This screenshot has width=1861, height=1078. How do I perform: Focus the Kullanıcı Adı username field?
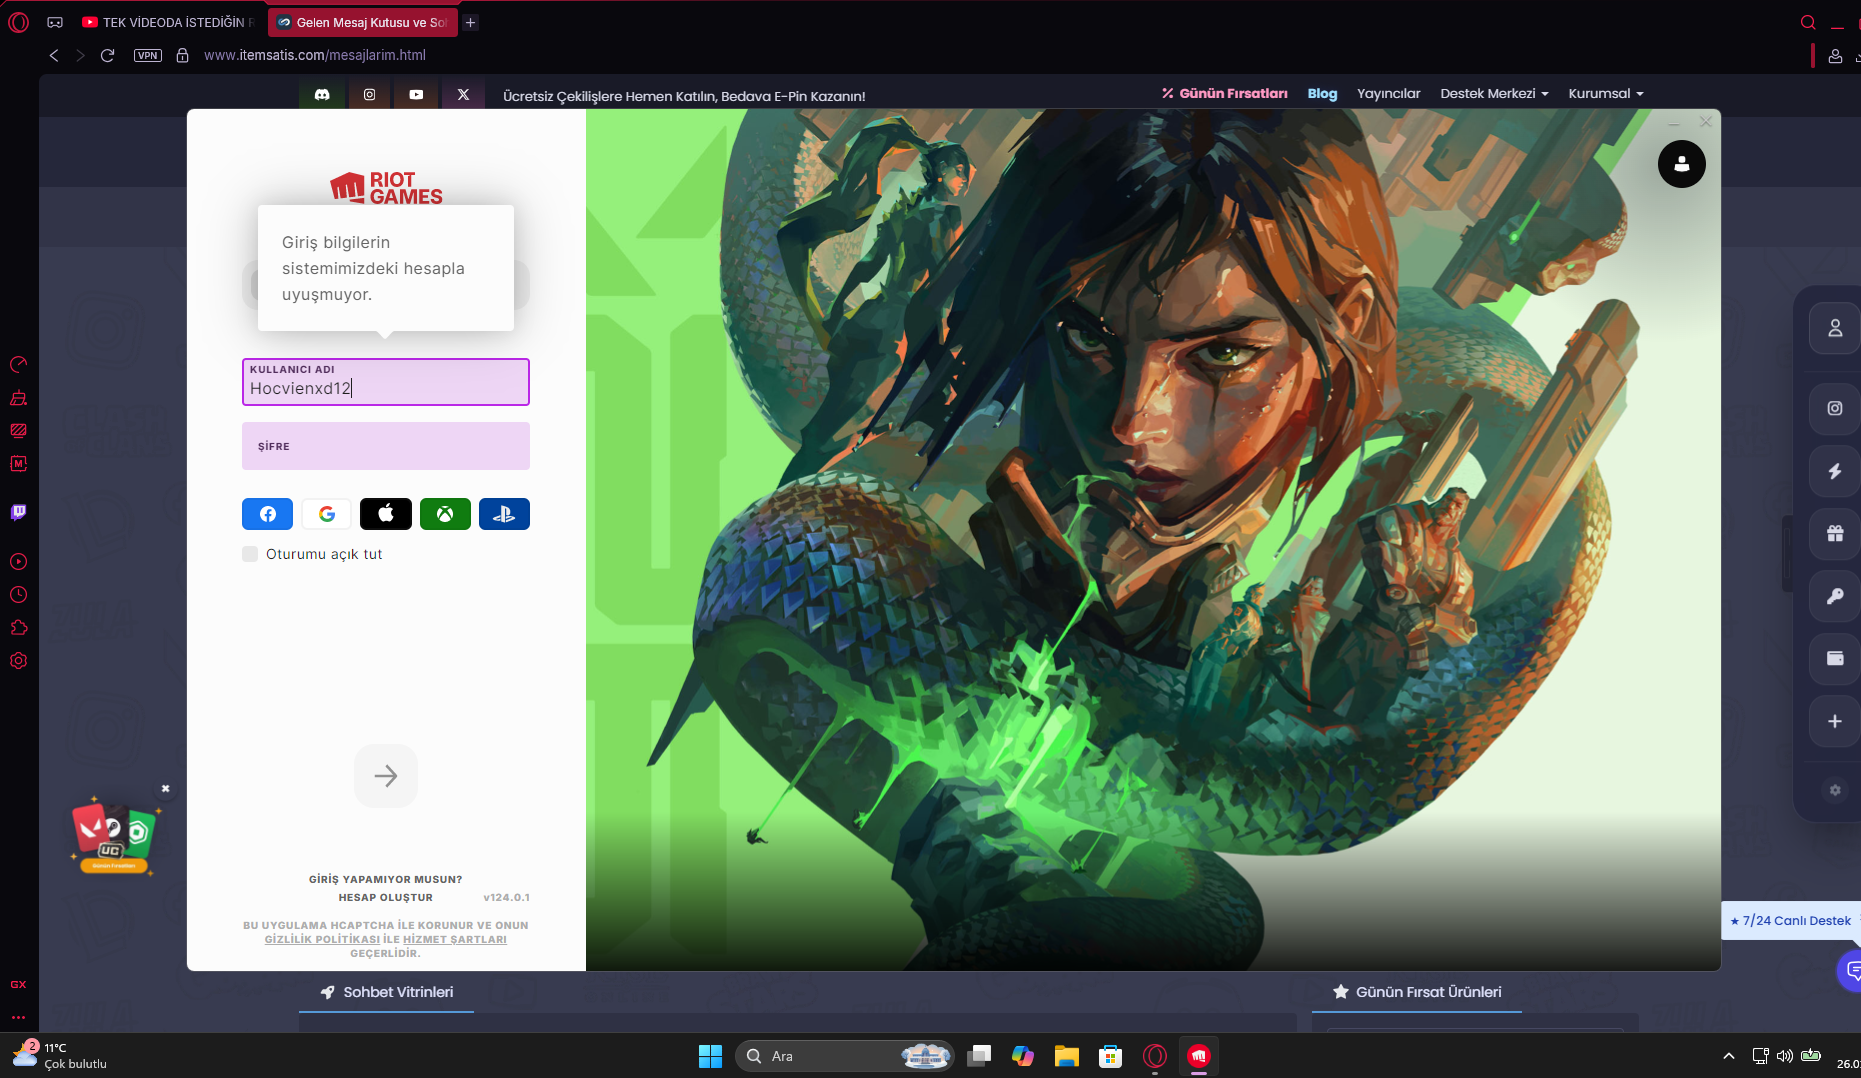click(x=386, y=382)
